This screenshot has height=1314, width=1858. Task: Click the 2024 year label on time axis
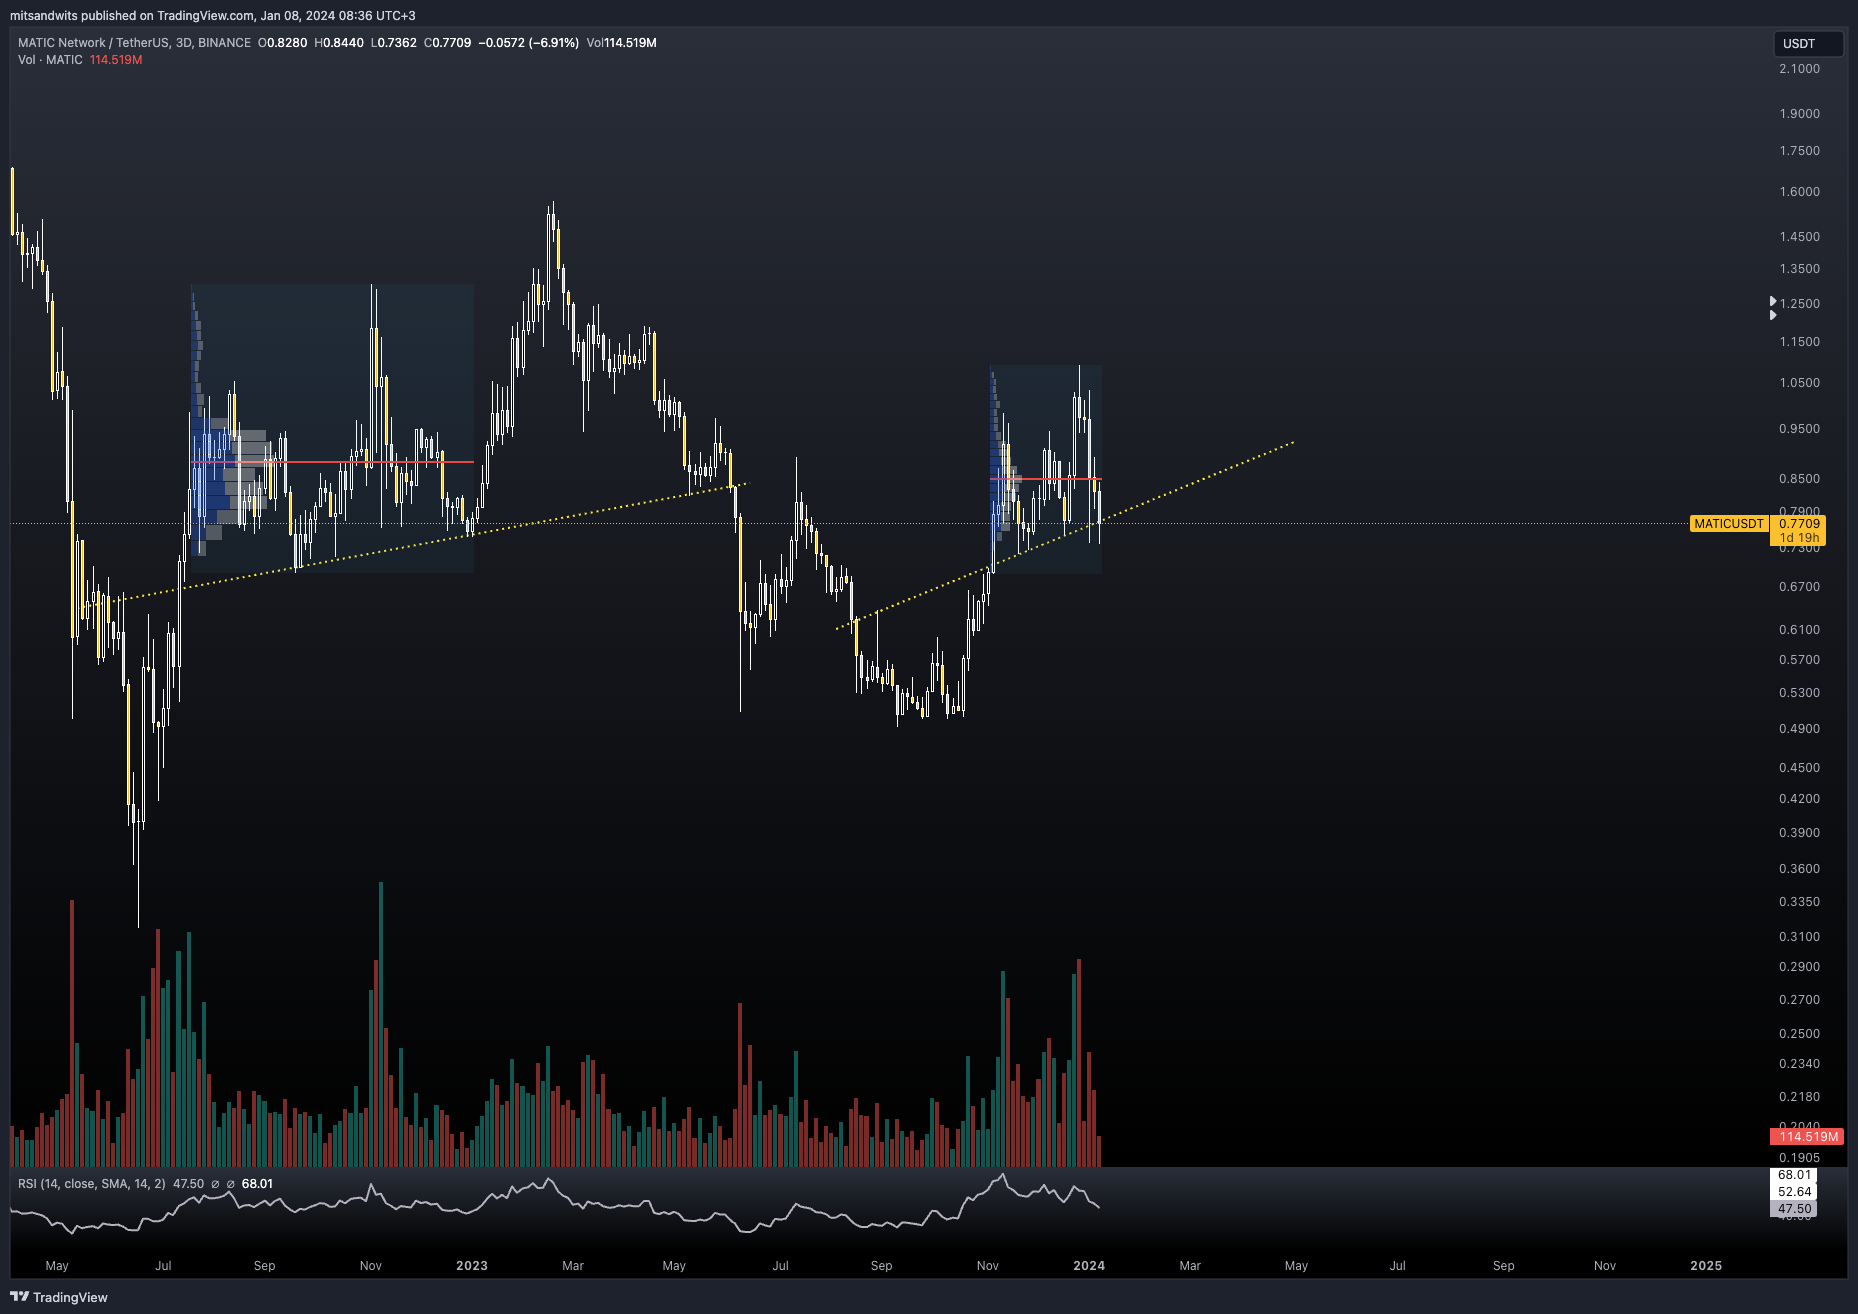[1089, 1266]
